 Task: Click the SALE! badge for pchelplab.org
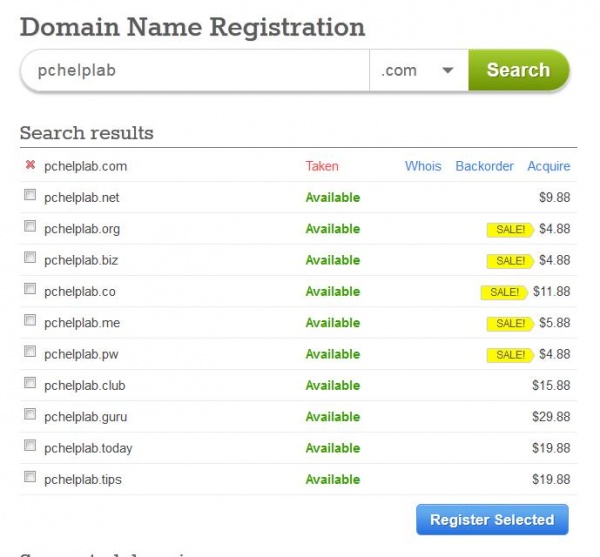[510, 229]
